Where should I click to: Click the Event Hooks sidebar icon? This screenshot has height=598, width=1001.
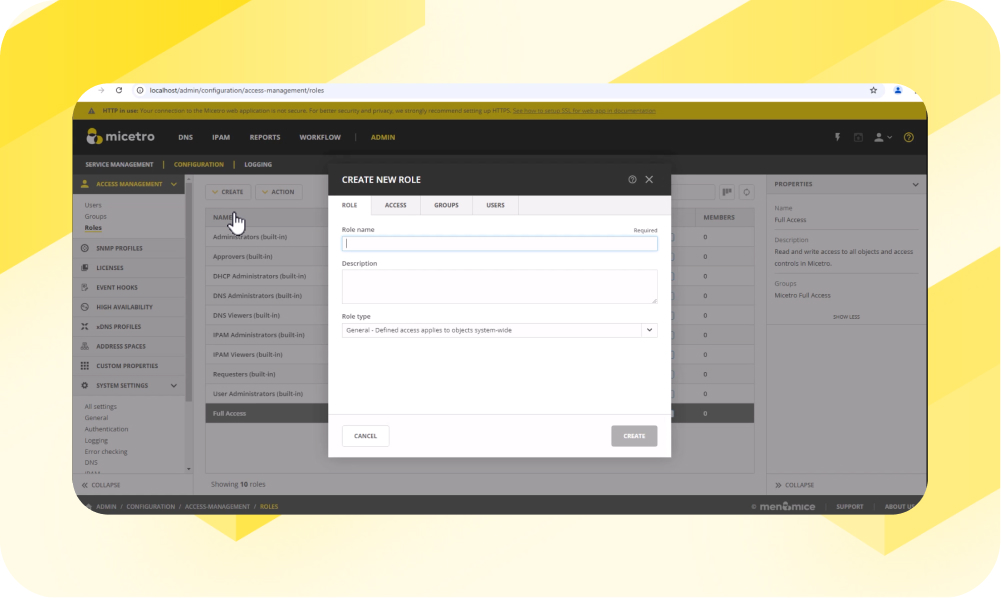(85, 287)
